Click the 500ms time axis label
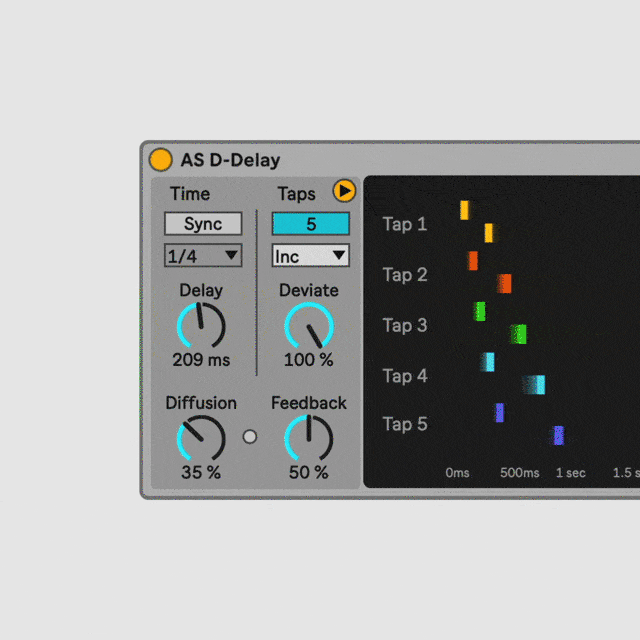Image resolution: width=640 pixels, height=640 pixels. pos(520,473)
